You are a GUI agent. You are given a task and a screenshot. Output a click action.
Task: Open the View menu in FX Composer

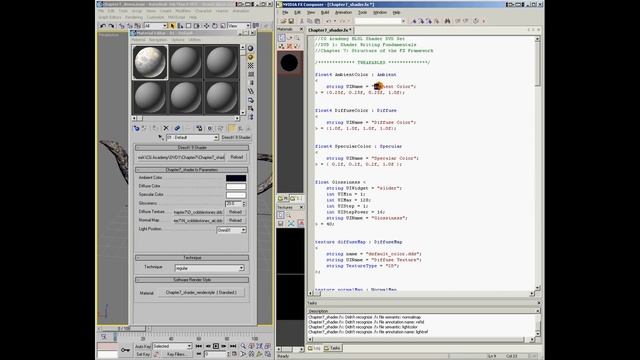(x=311, y=13)
